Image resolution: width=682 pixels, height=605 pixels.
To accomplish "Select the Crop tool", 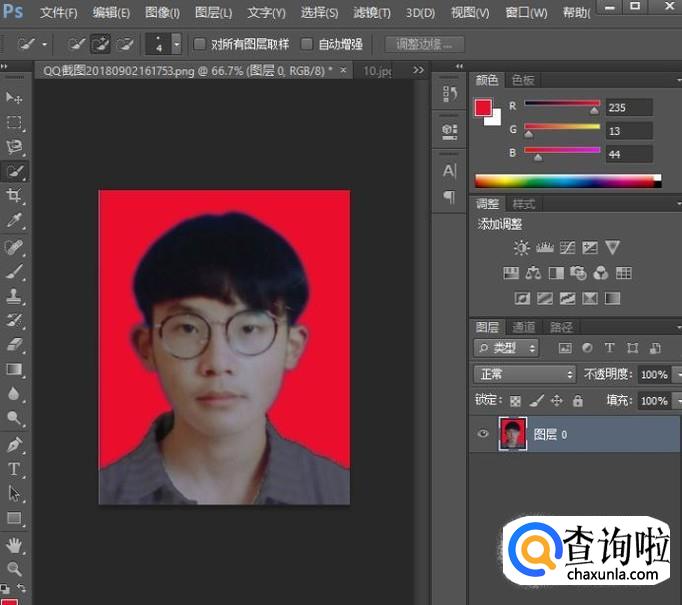I will tap(14, 196).
